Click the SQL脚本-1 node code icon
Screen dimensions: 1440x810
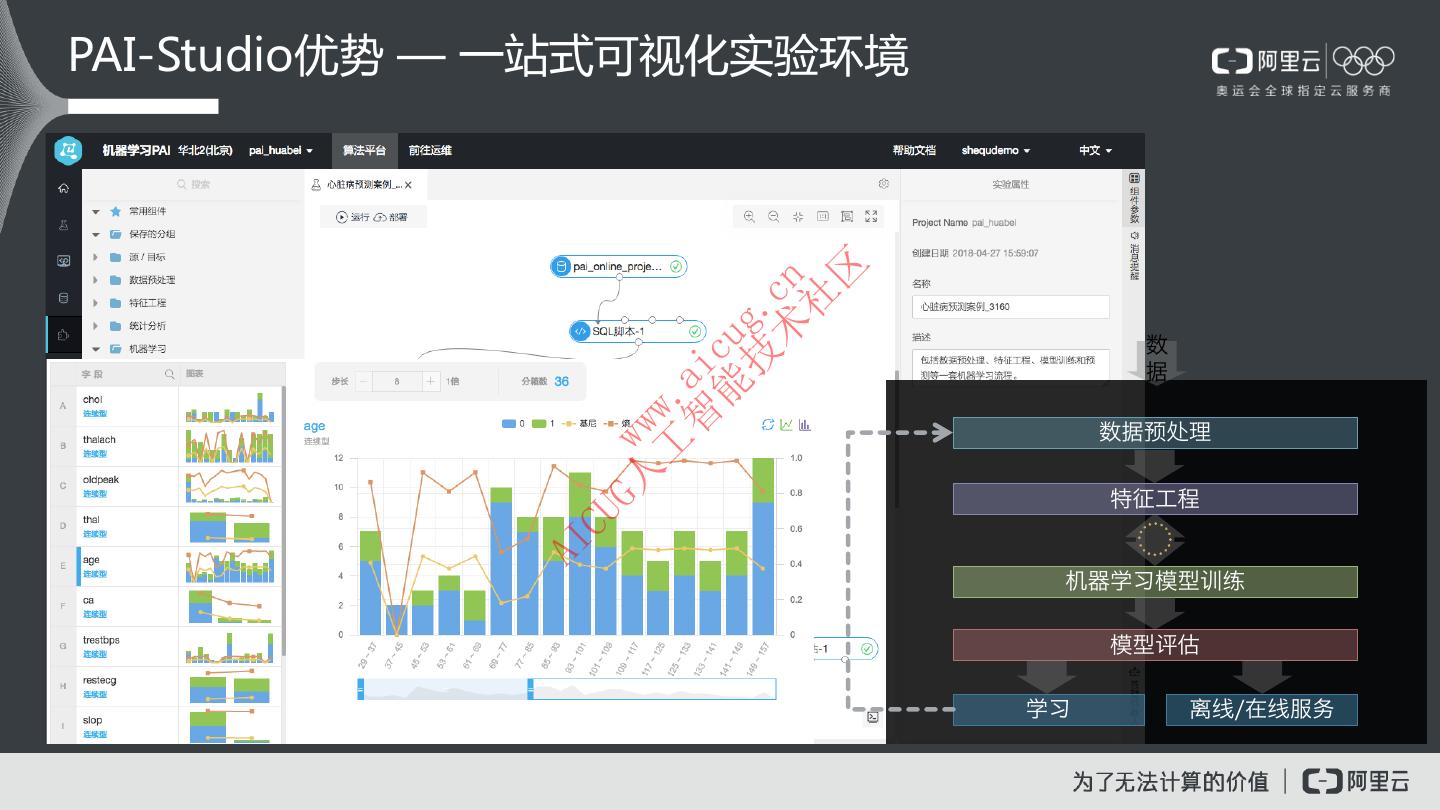click(x=580, y=331)
